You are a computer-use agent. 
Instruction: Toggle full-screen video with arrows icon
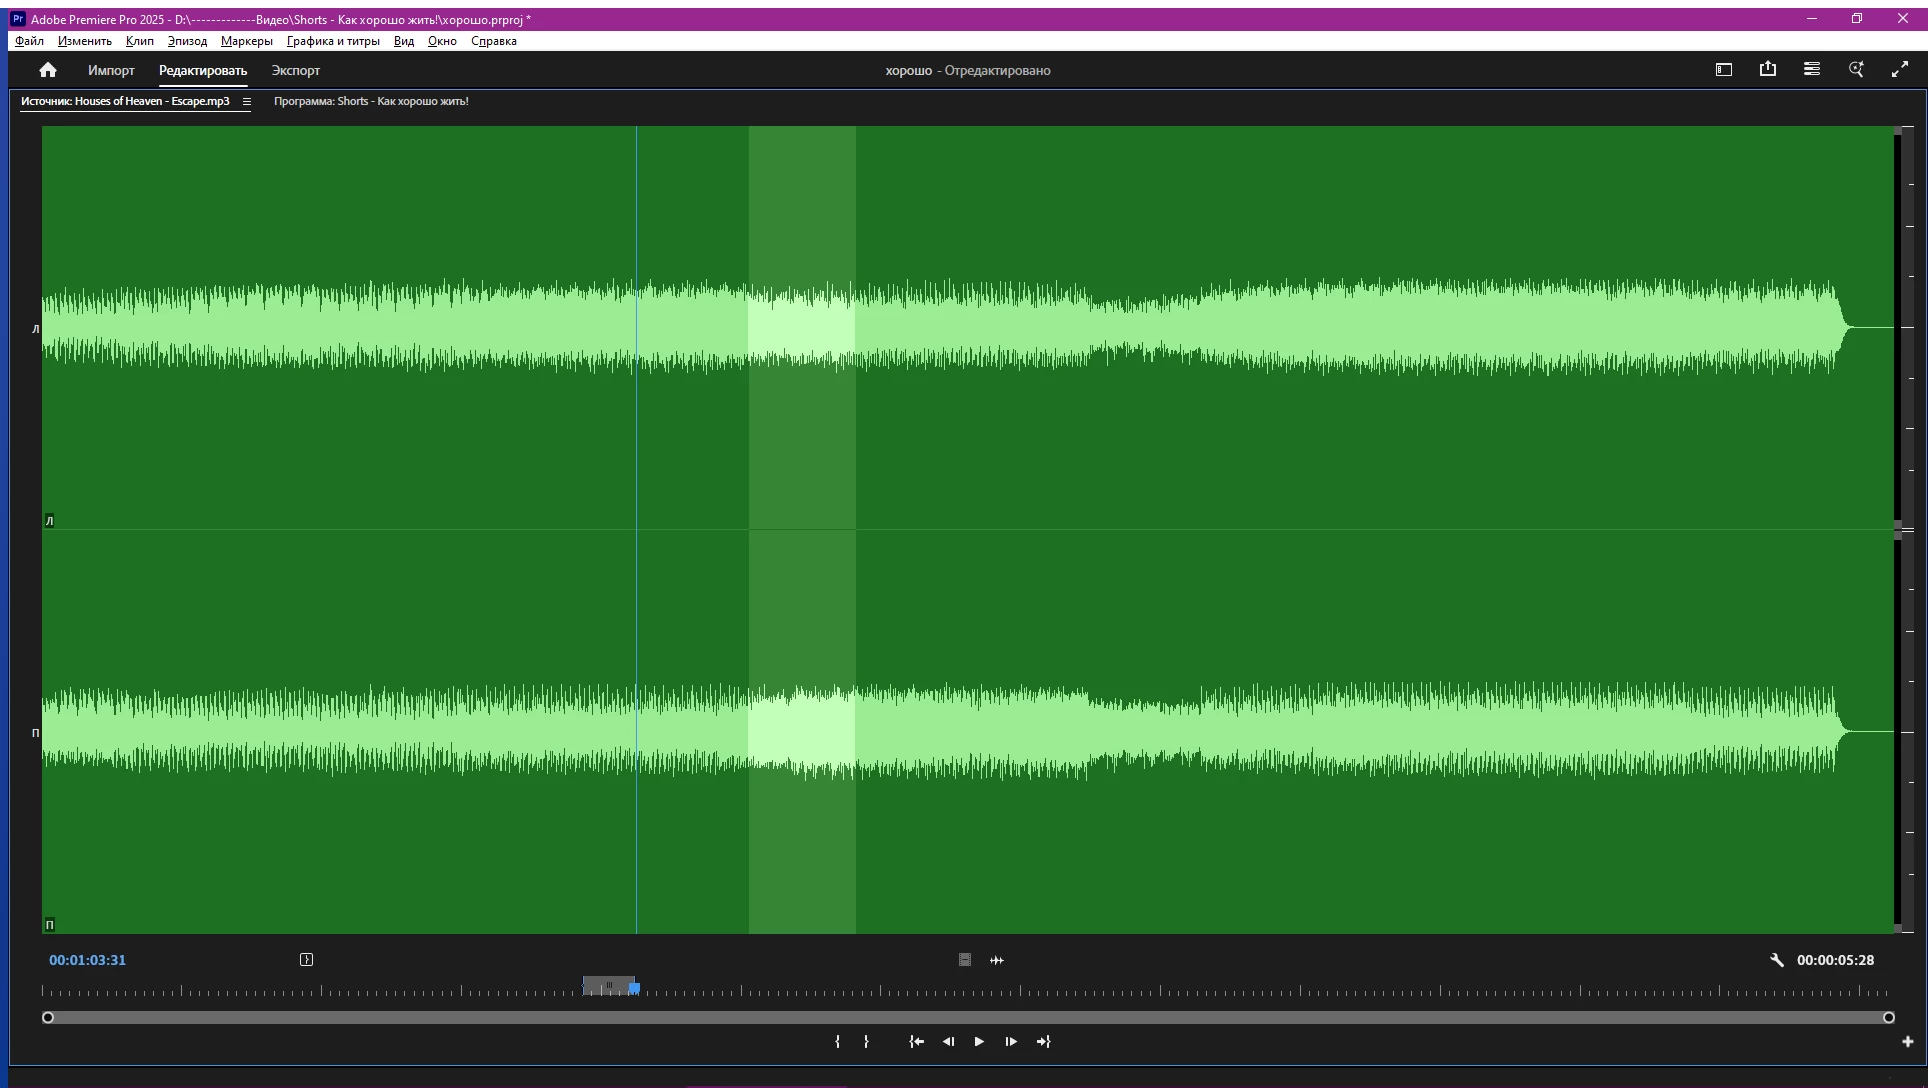[1900, 70]
